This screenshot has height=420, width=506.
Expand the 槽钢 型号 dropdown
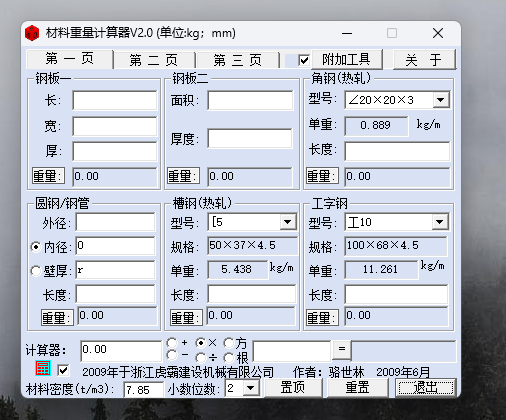[288, 222]
